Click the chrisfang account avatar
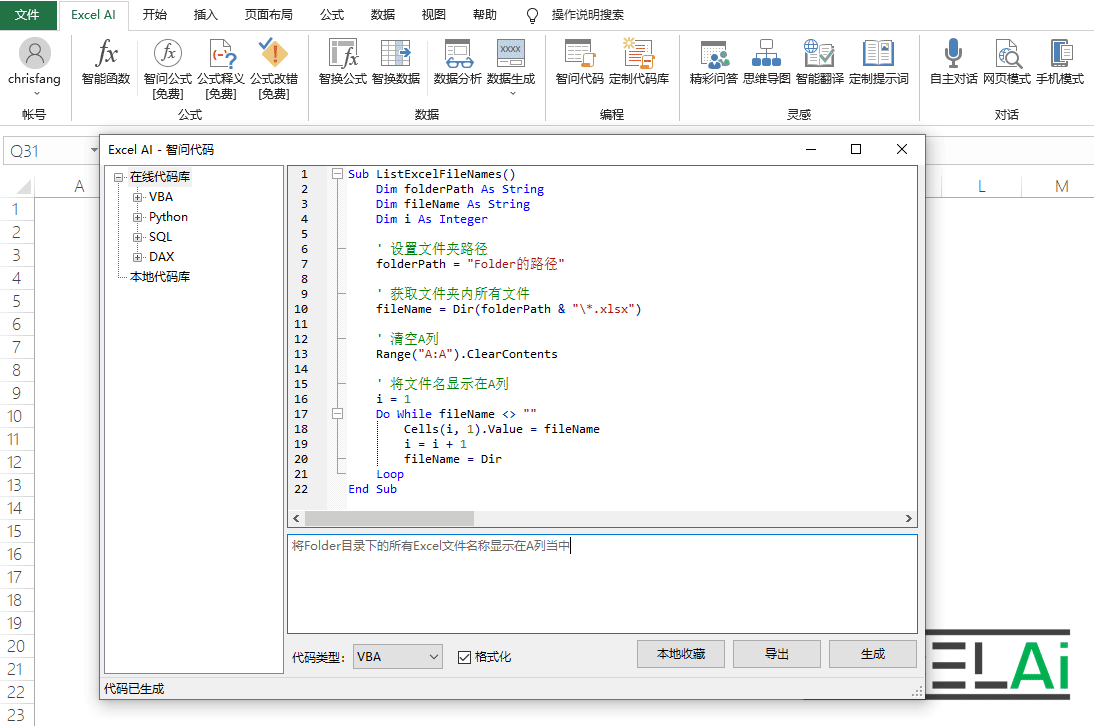This screenshot has height=726, width=1094. click(x=35, y=53)
